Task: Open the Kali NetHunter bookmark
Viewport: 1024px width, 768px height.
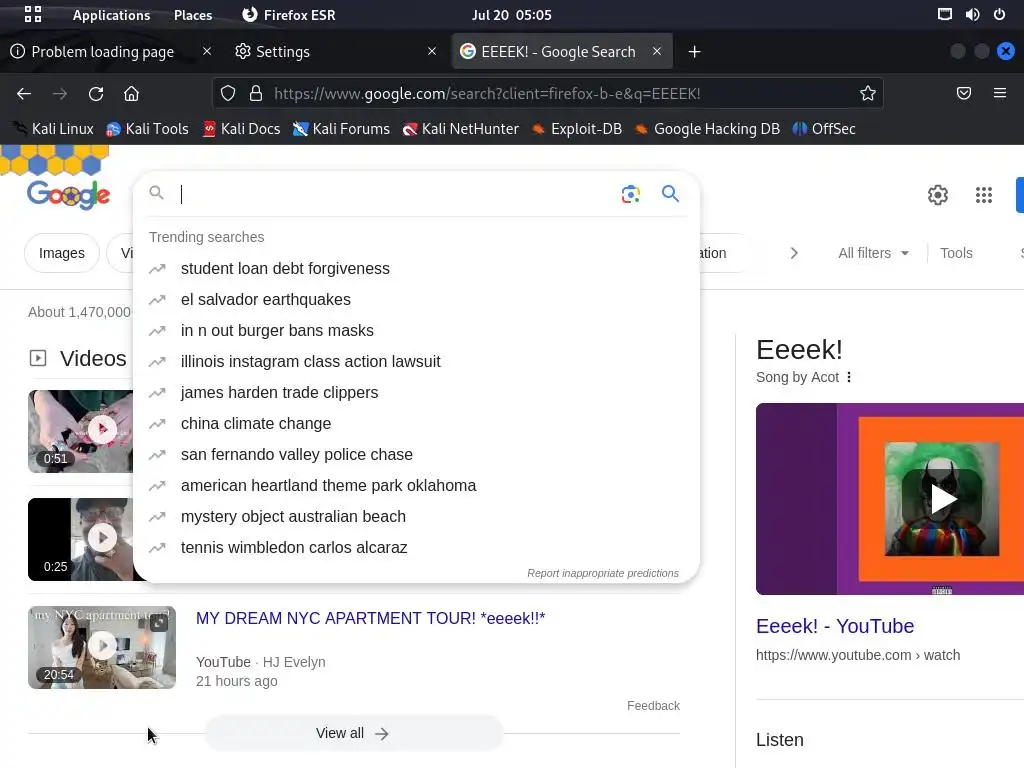Action: (461, 129)
